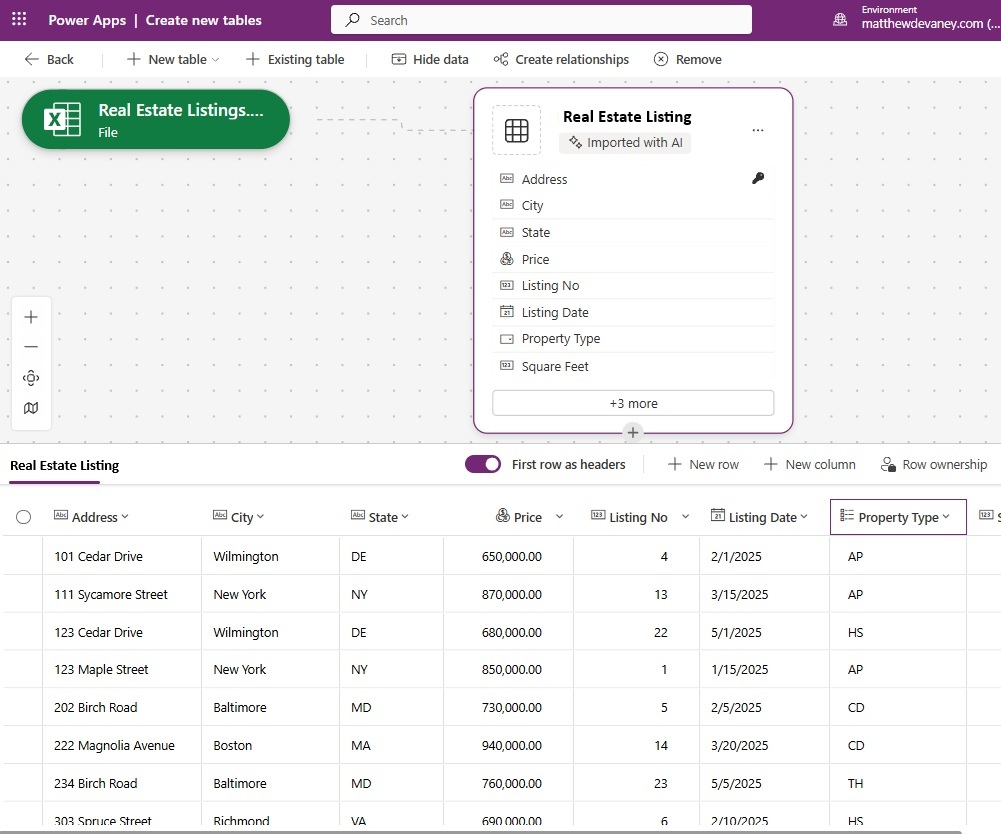Open the Listing No column header dropdown

coord(686,517)
